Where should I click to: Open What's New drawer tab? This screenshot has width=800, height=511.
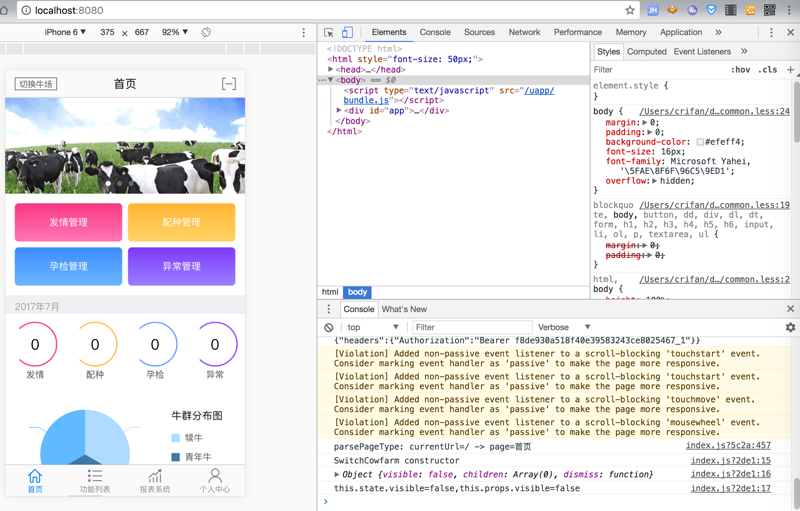tap(404, 309)
